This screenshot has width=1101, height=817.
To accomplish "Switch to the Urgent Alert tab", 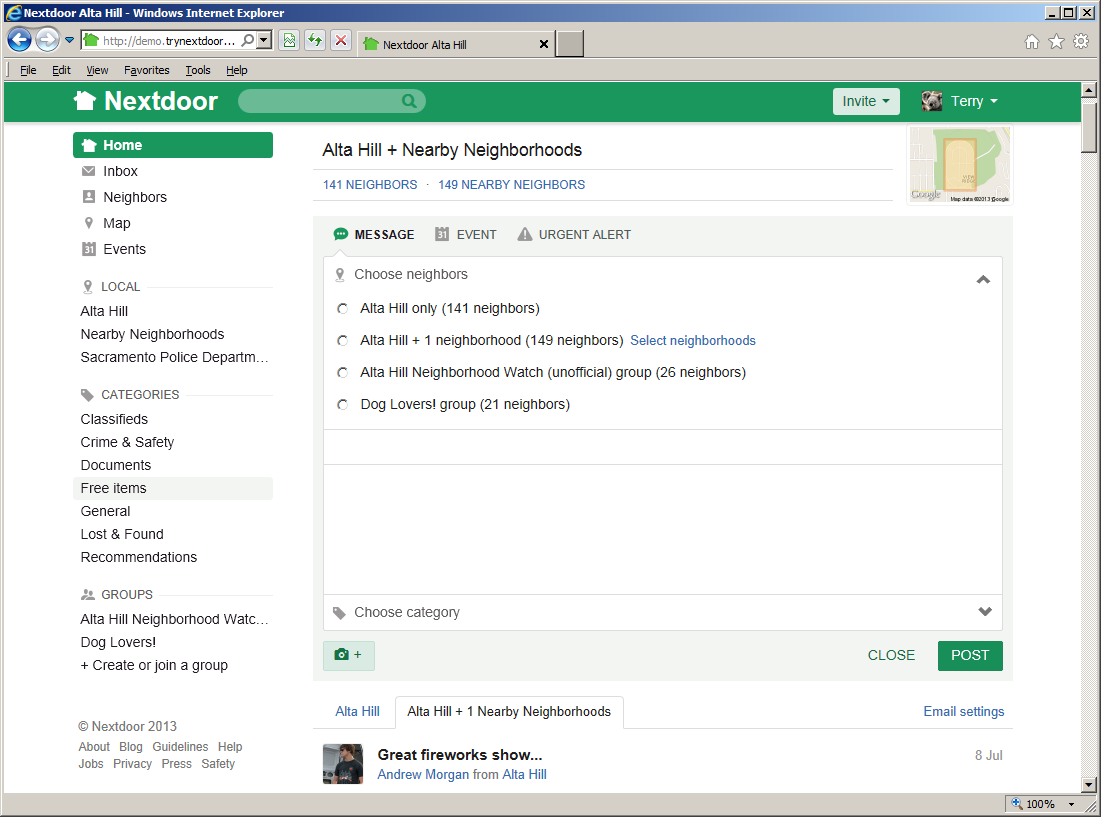I will (x=574, y=235).
